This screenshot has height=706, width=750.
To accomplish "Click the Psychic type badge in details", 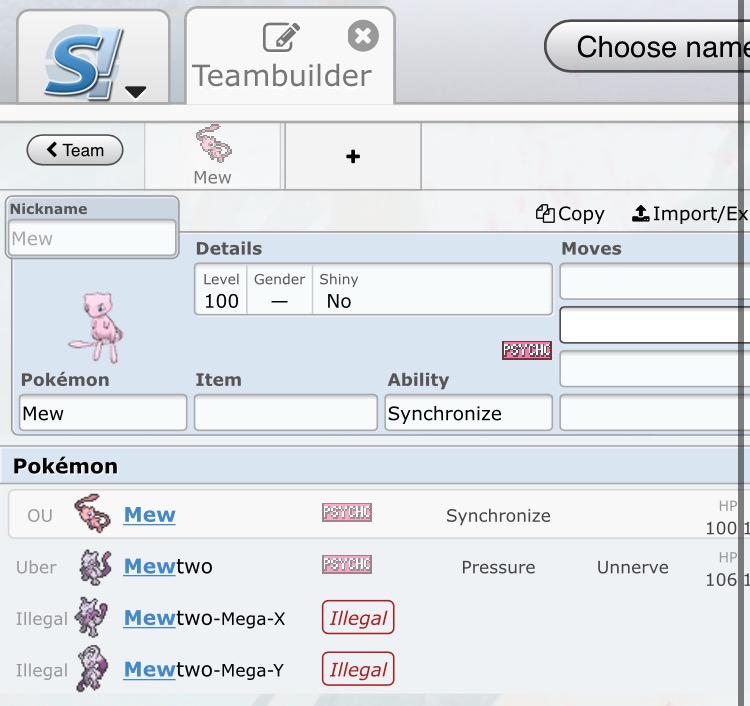I will (527, 350).
